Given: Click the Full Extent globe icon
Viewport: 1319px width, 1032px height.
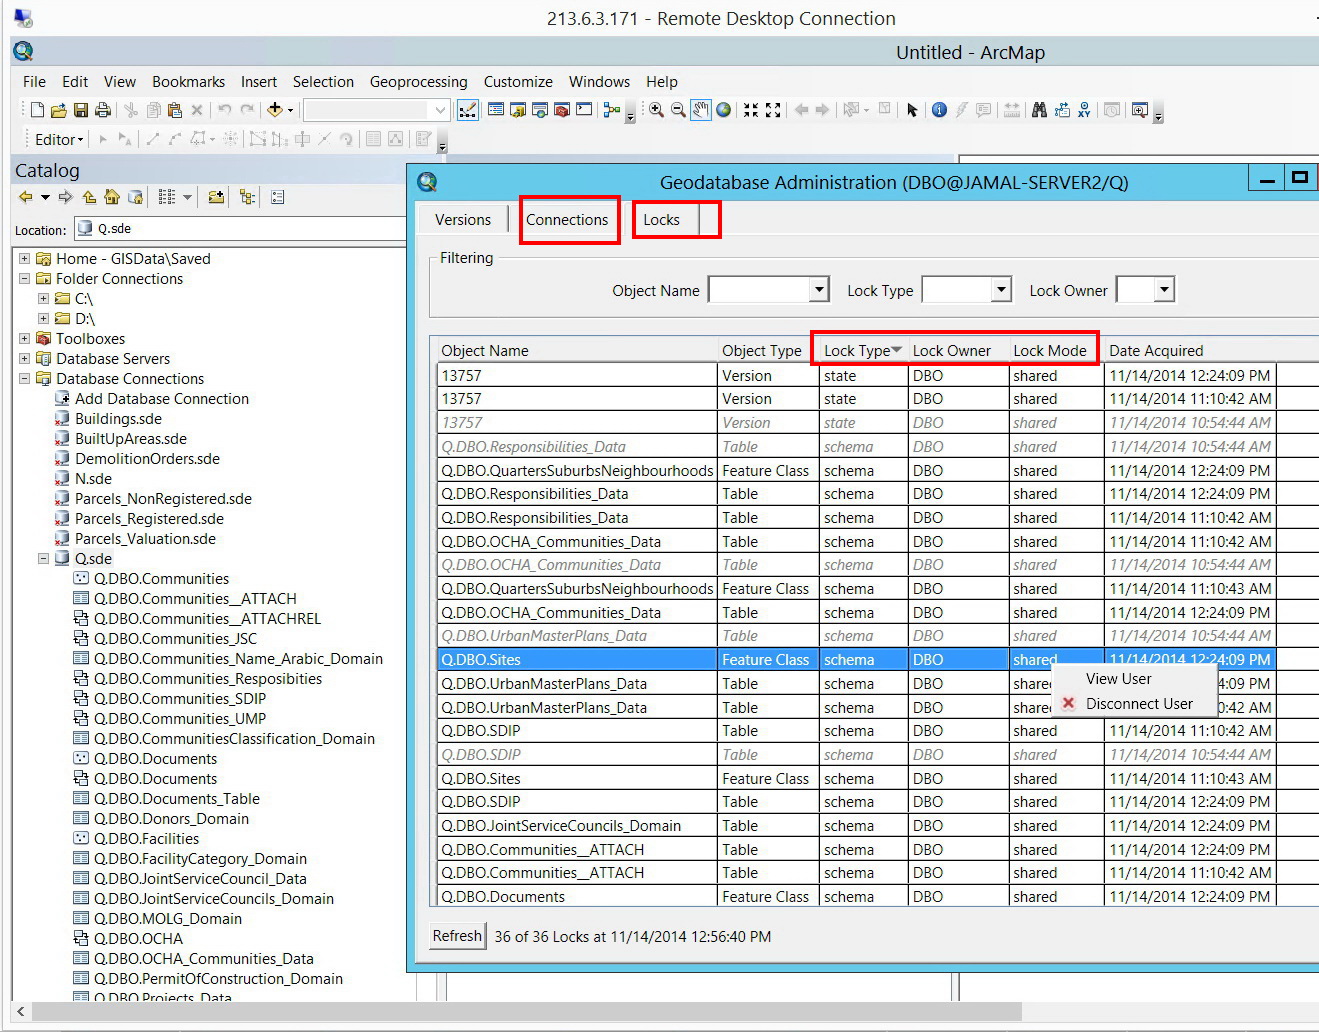Looking at the screenshot, I should click(x=723, y=110).
